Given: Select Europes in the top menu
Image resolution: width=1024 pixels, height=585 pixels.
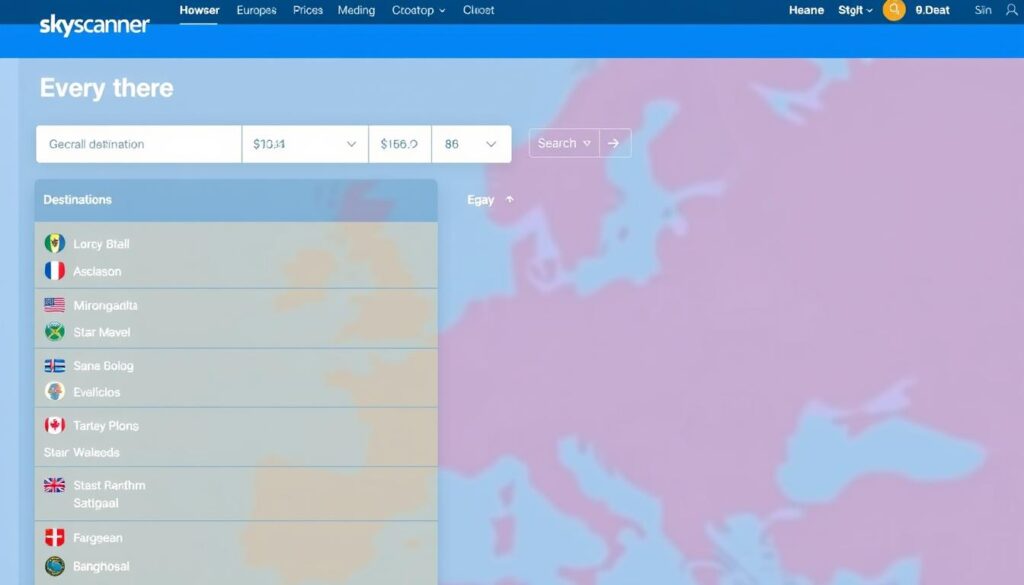Looking at the screenshot, I should click(x=256, y=11).
